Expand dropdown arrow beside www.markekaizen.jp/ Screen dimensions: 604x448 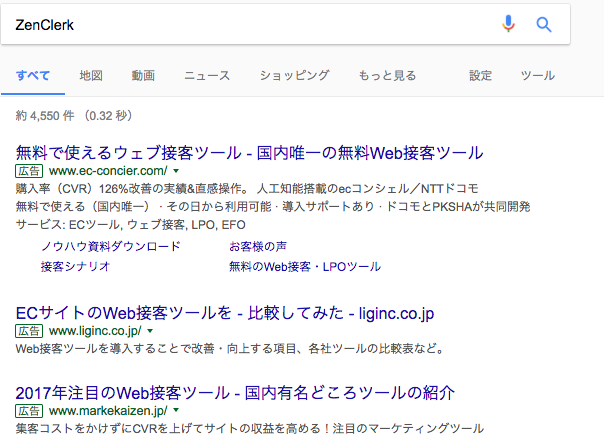click(x=176, y=410)
